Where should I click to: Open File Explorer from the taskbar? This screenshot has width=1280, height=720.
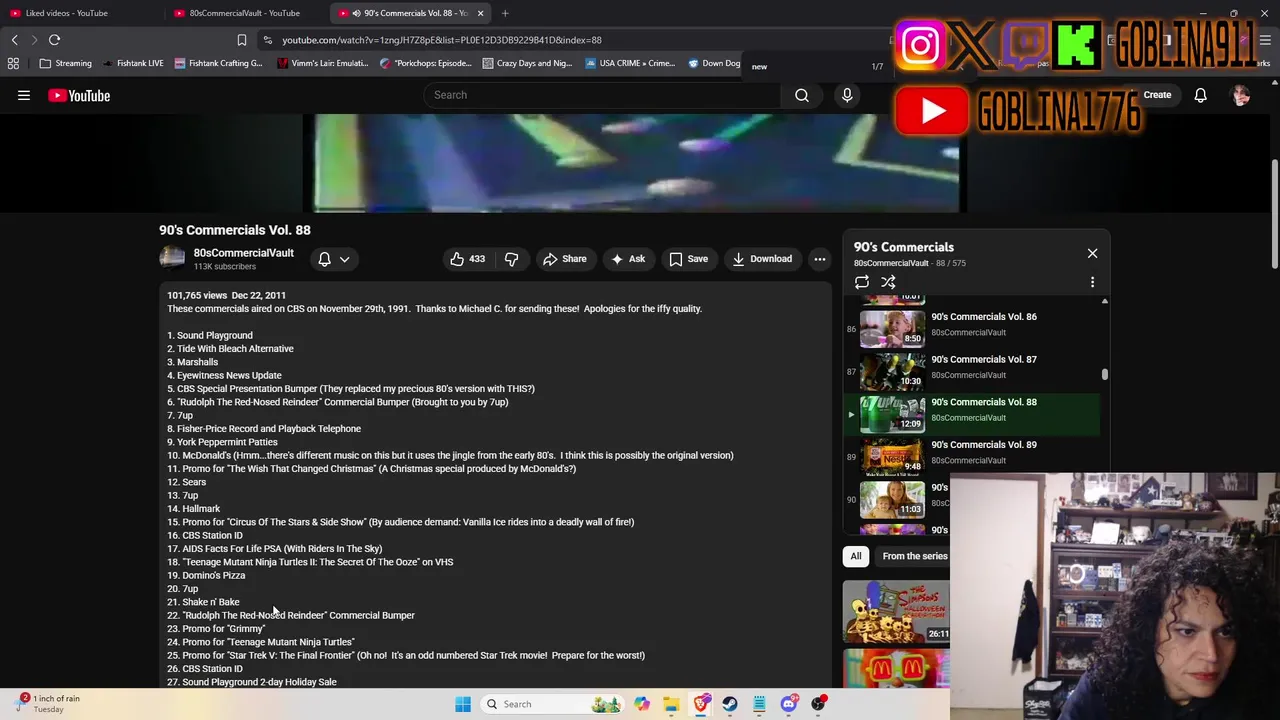coord(671,704)
